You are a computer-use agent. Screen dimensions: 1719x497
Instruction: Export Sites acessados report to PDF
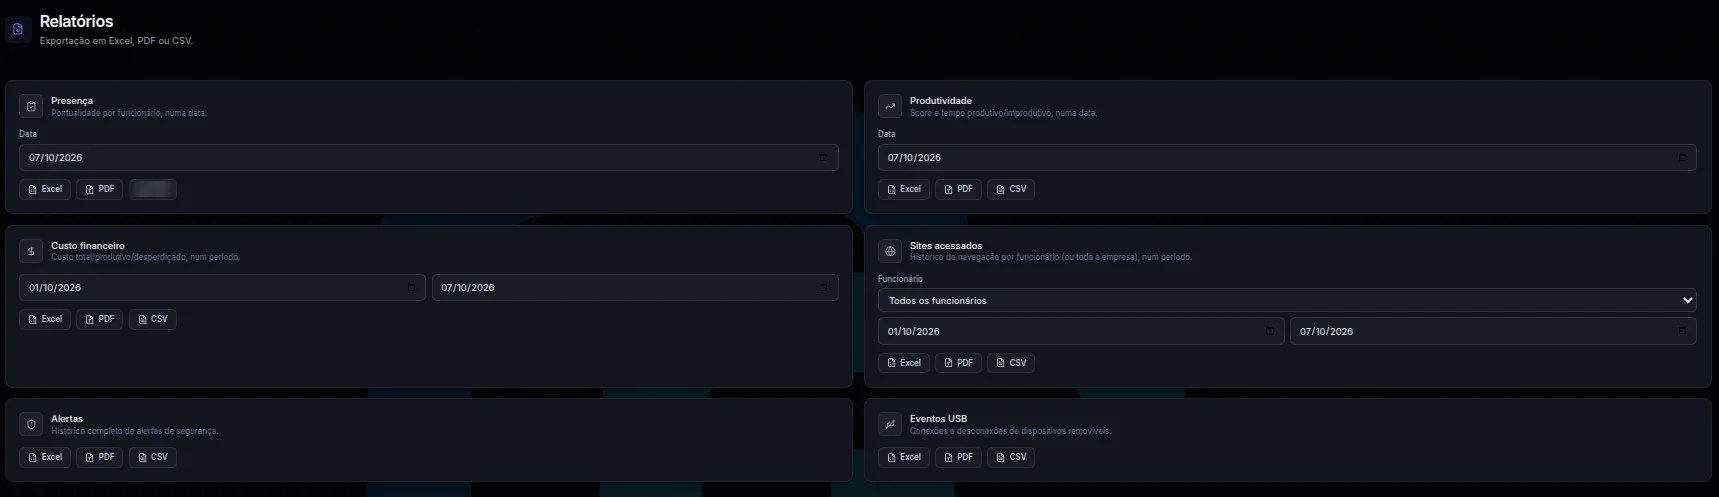959,363
